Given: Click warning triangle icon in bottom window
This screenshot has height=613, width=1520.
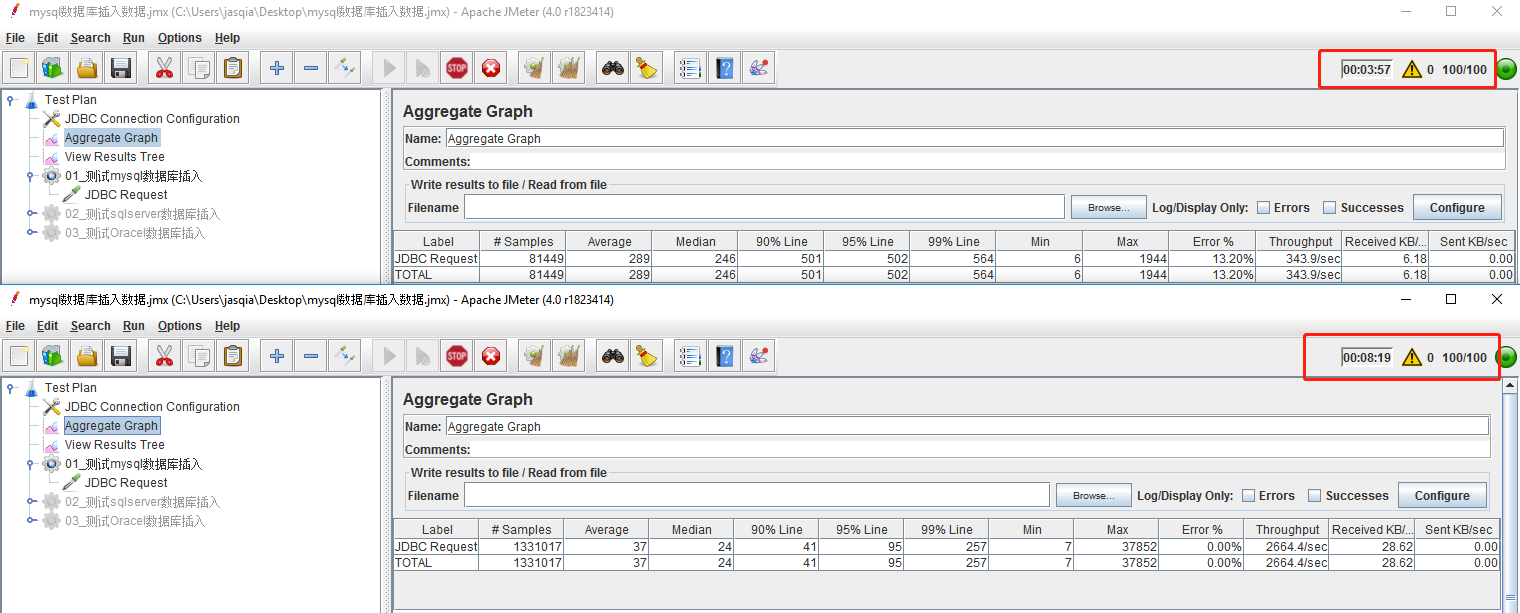Looking at the screenshot, I should pyautogui.click(x=1411, y=357).
